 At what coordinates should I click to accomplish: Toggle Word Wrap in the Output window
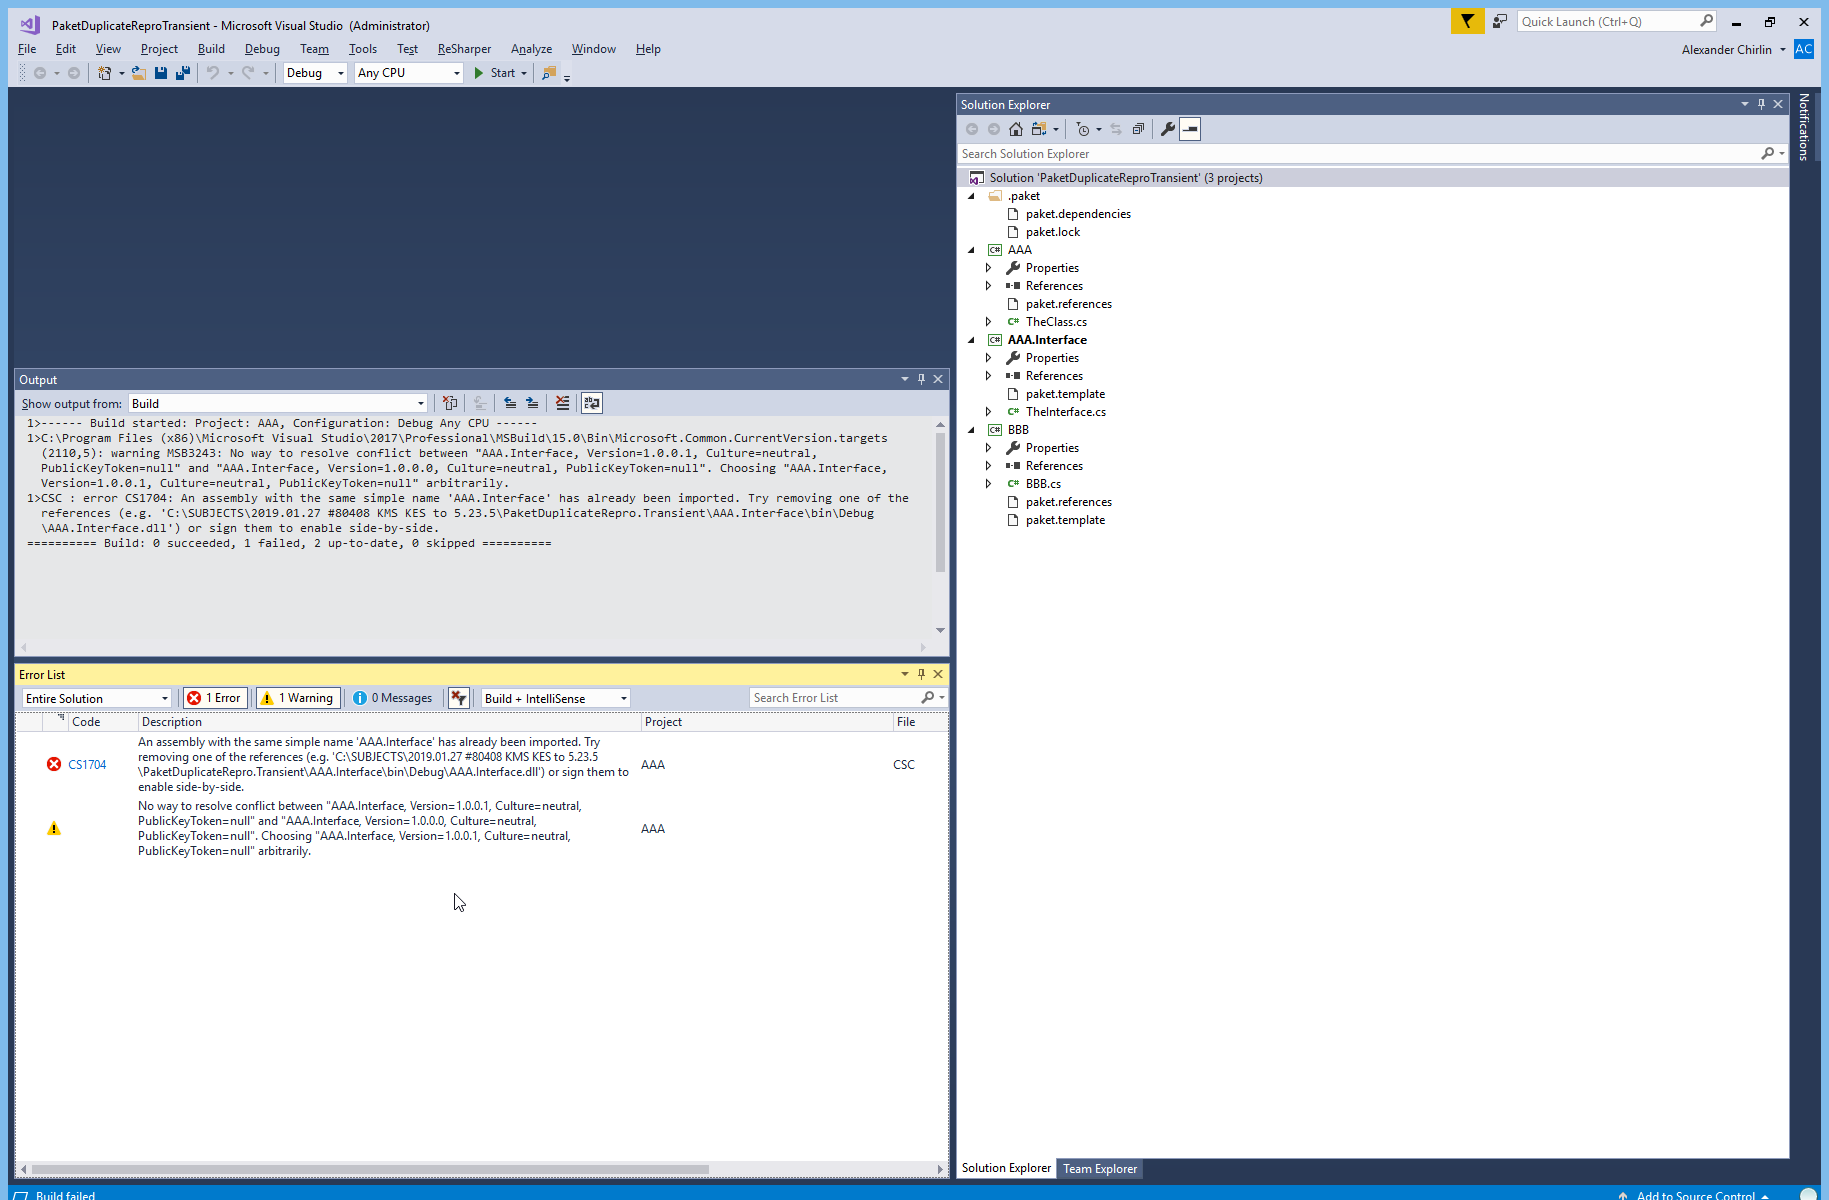[x=592, y=403]
